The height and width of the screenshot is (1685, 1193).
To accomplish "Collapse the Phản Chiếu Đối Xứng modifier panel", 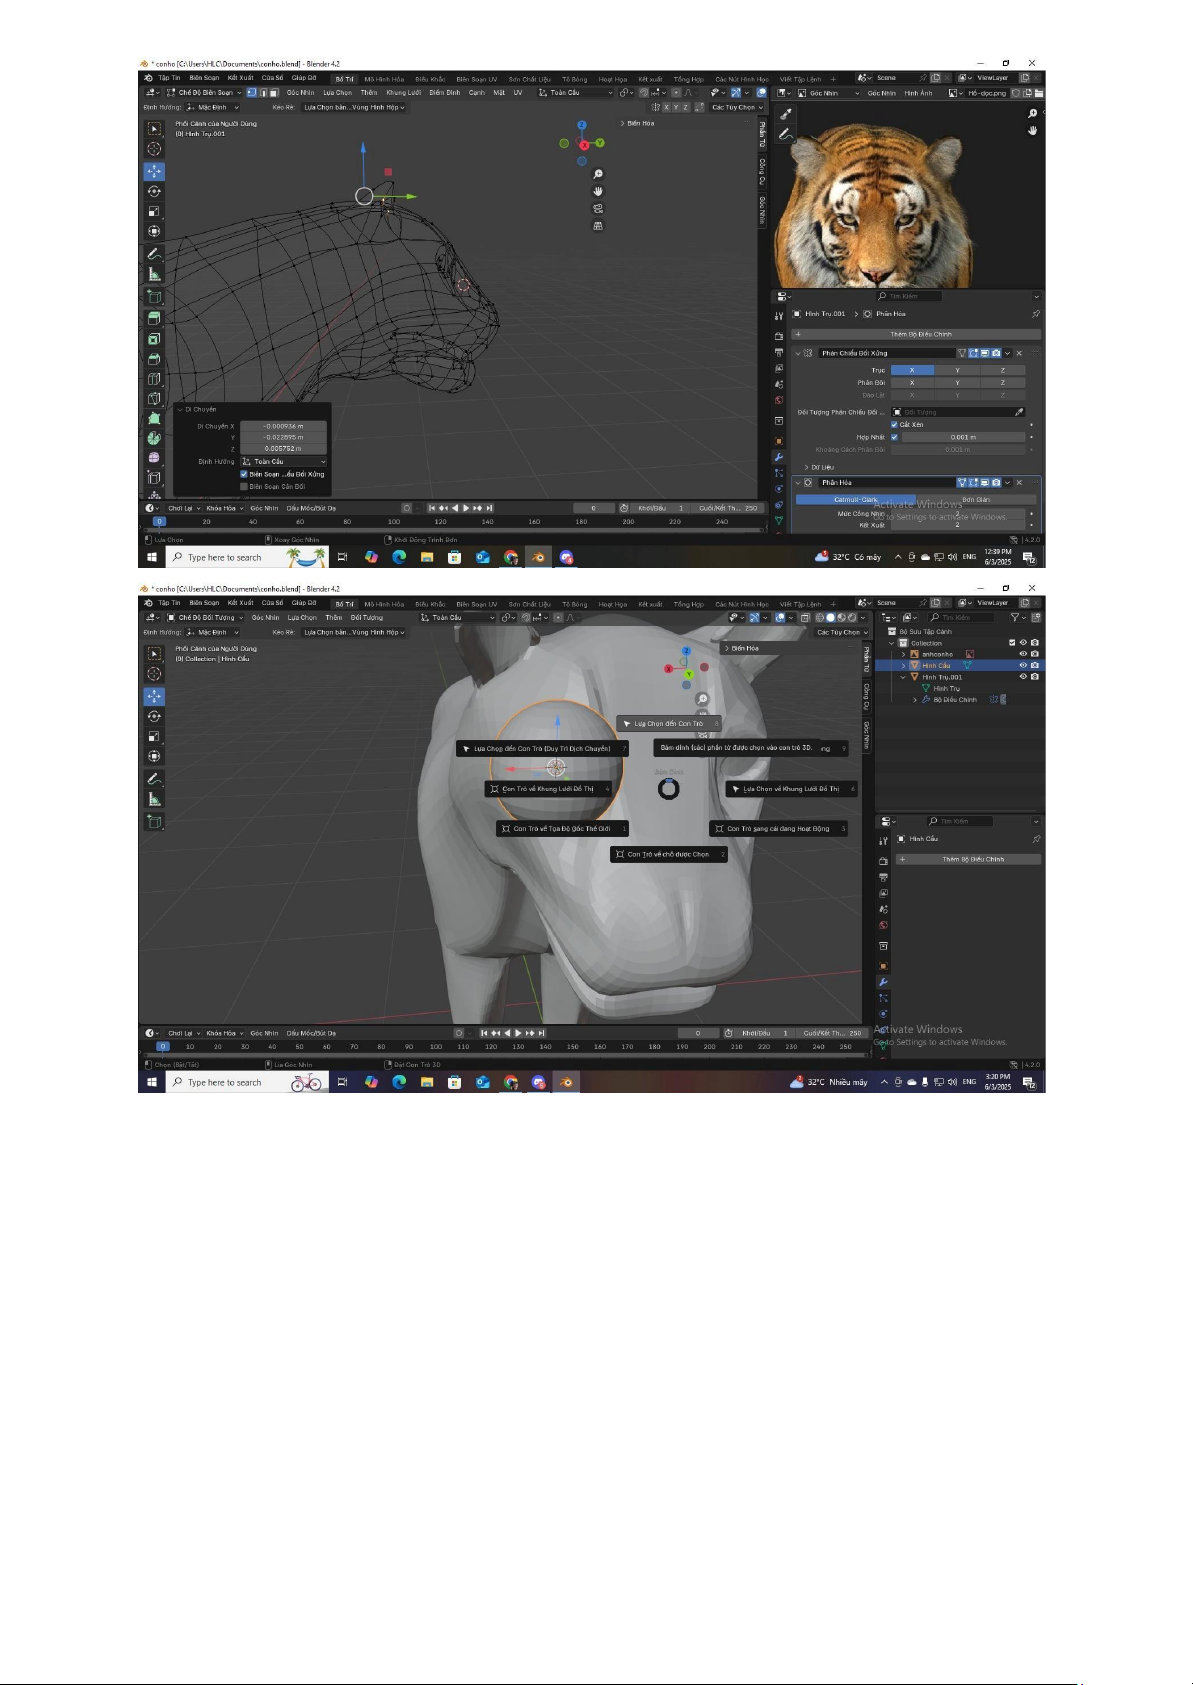I will (x=798, y=353).
